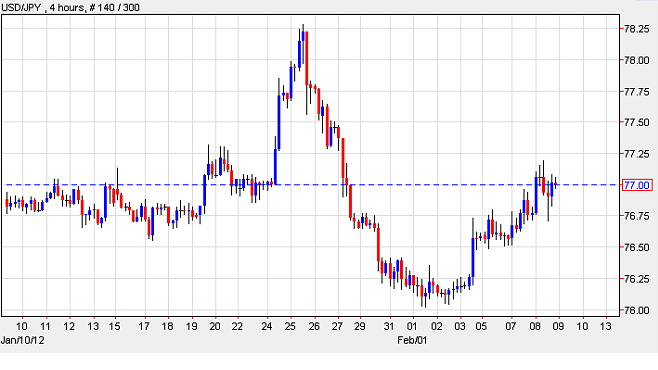Click the 77.25 price axis label
658x370 pixels.
637,154
